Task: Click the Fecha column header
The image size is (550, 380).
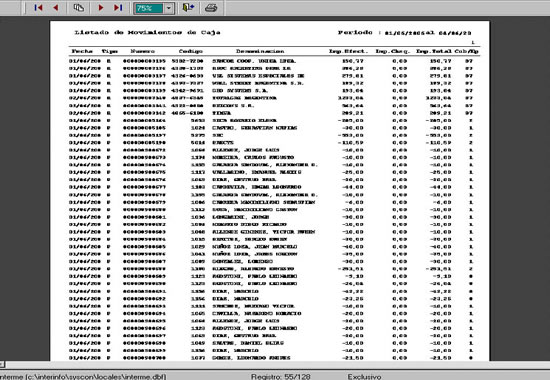Action: point(82,51)
